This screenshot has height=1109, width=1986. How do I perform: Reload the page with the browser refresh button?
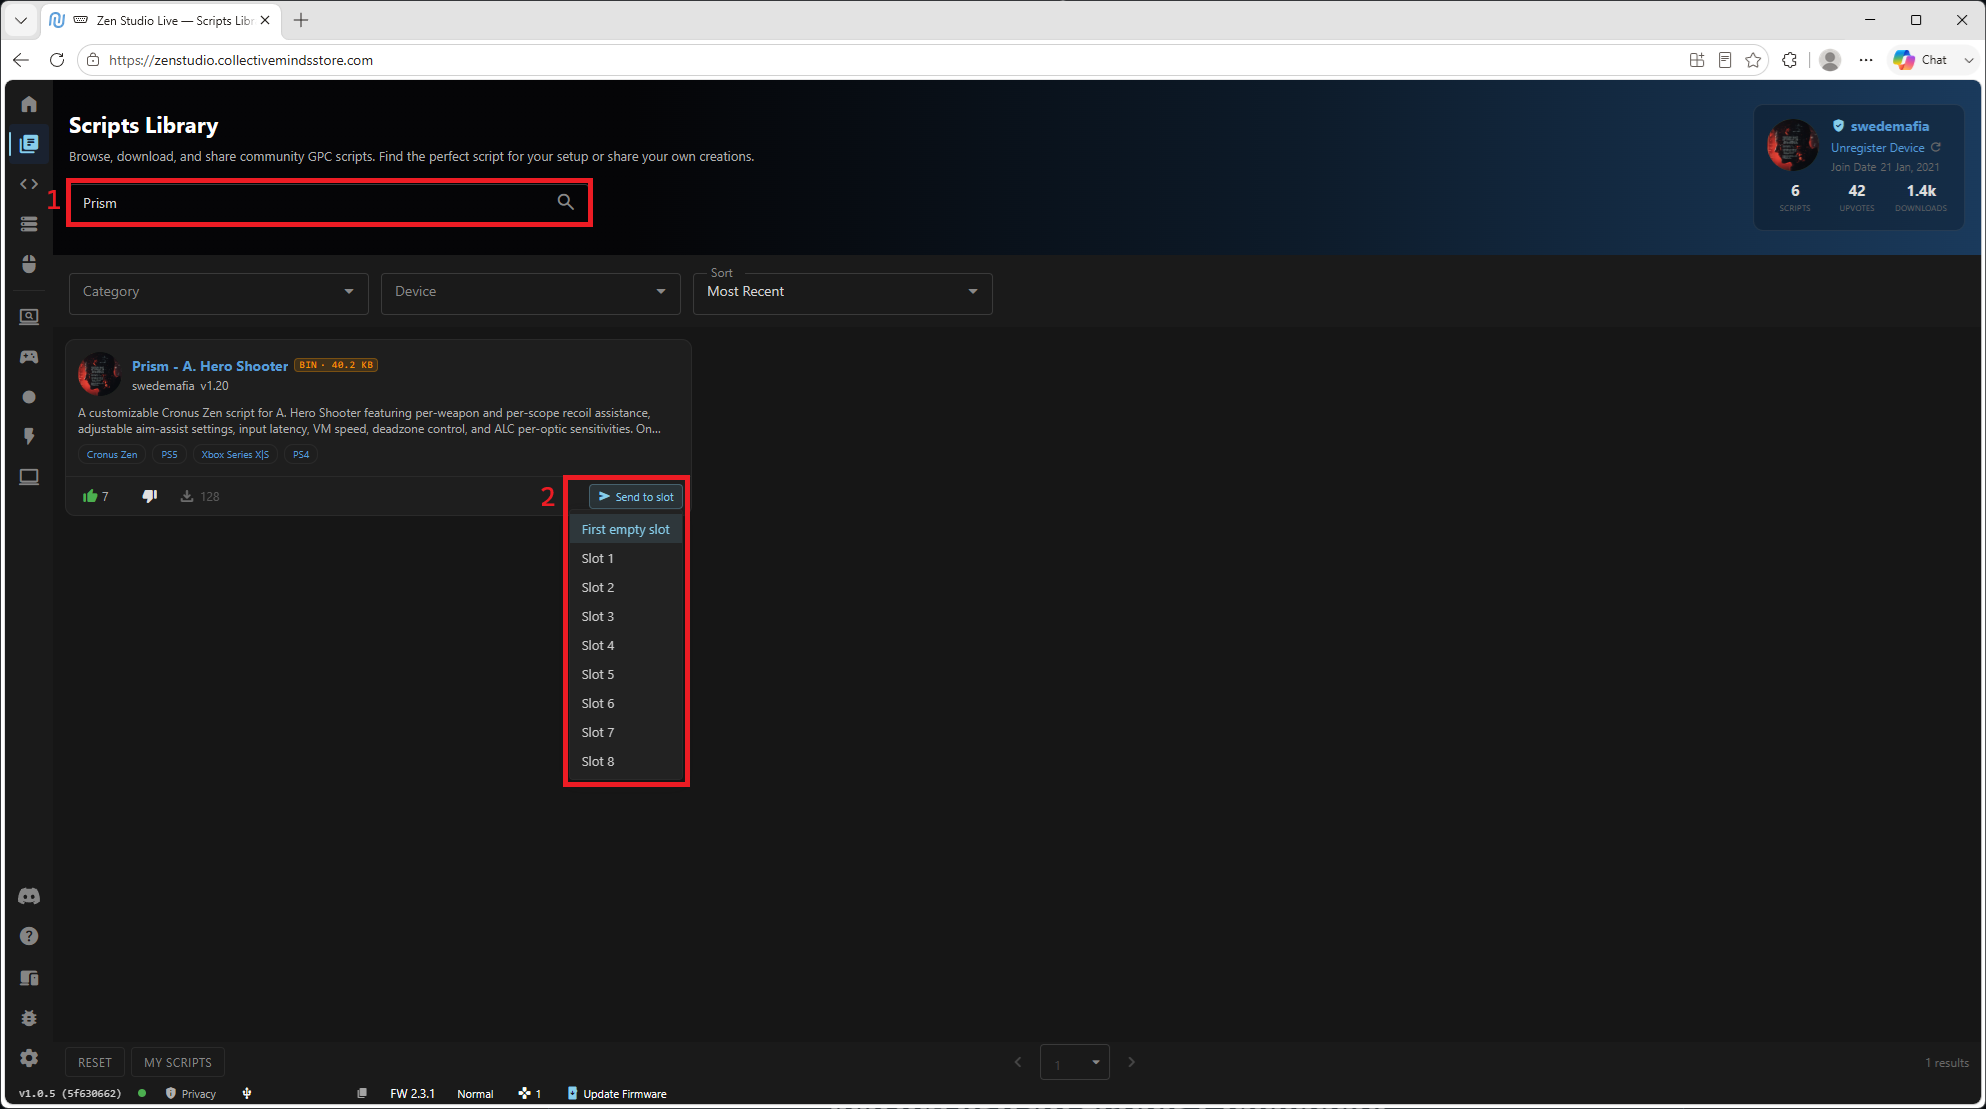coord(57,60)
